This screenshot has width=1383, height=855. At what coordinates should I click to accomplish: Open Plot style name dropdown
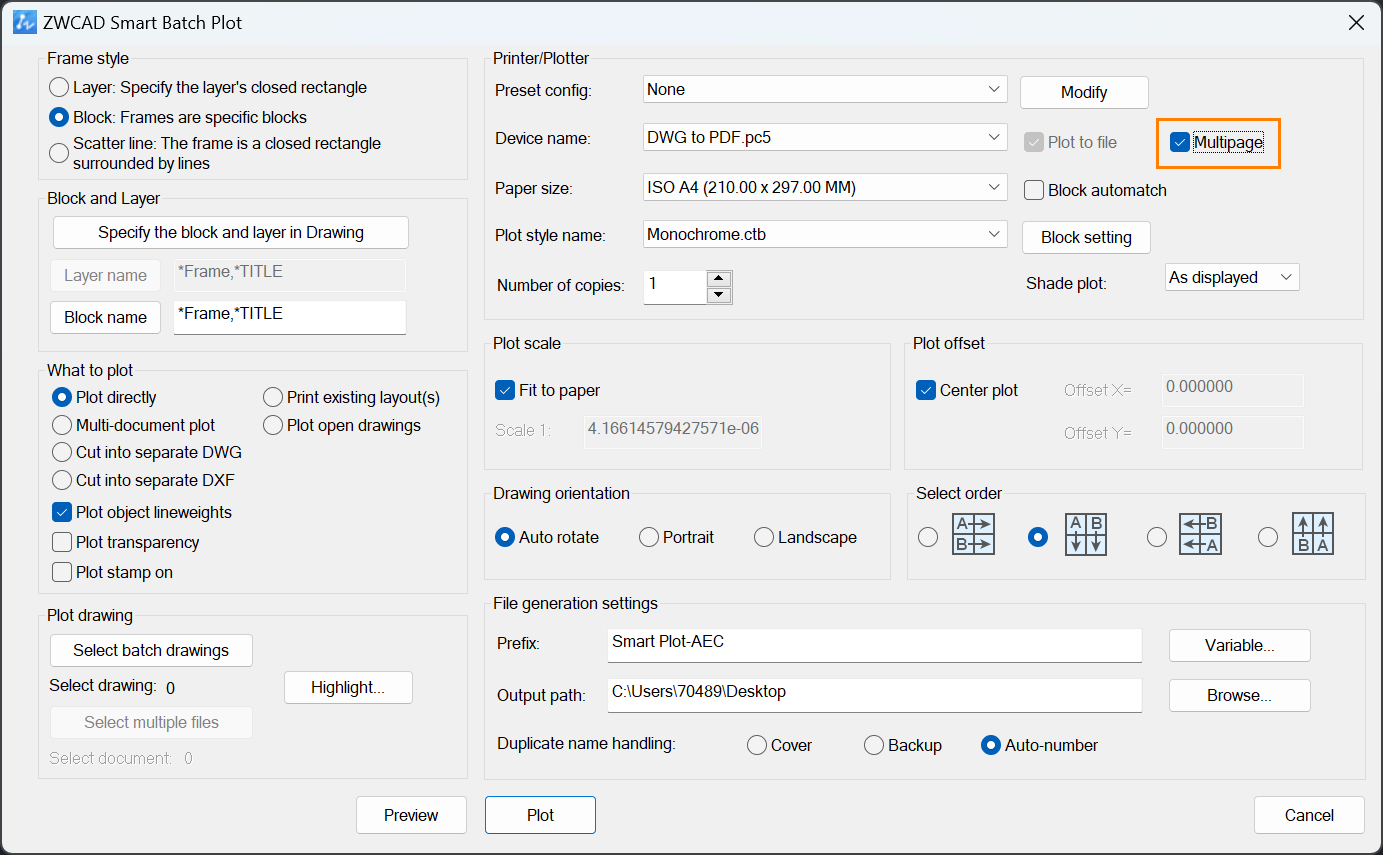coord(826,235)
